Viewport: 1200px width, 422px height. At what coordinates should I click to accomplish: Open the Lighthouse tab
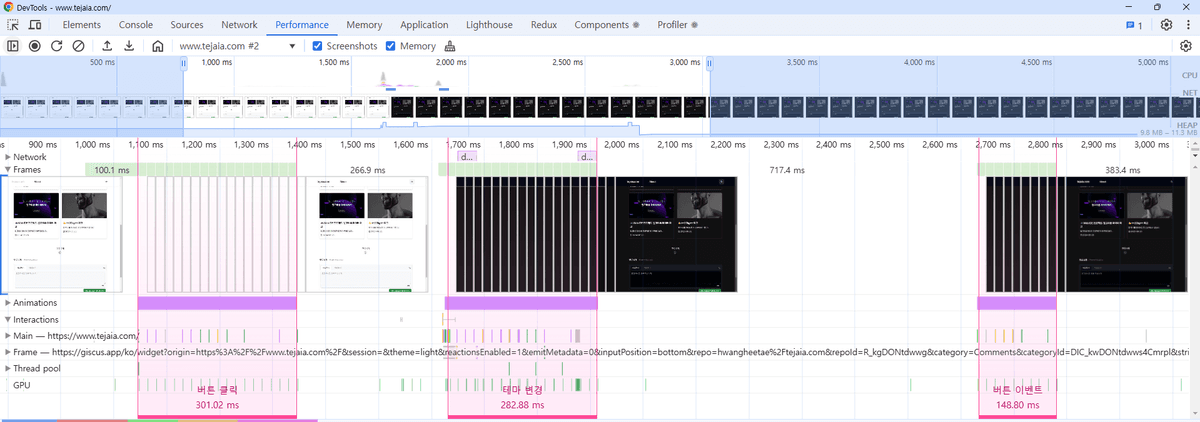(491, 24)
